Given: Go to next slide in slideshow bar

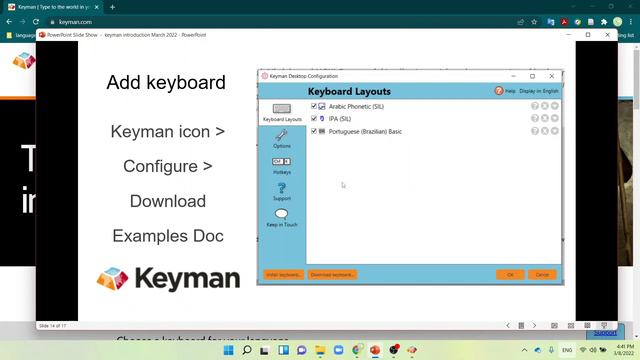Looking at the screenshot, I should tap(534, 325).
